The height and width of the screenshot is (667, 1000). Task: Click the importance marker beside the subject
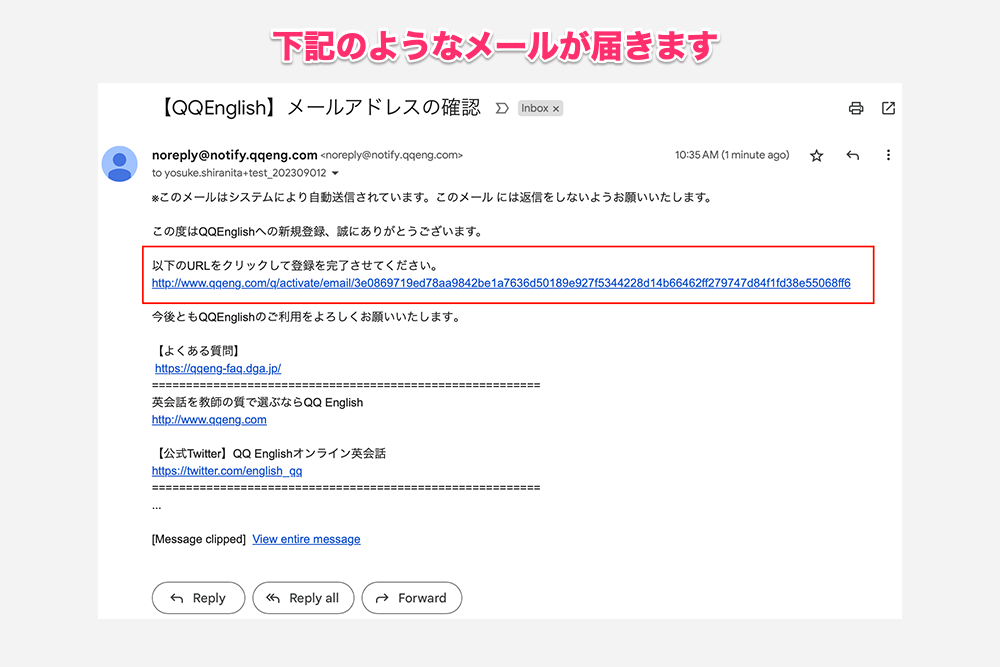[502, 108]
